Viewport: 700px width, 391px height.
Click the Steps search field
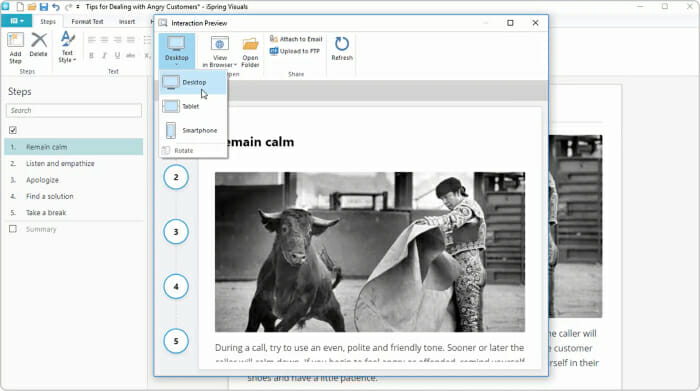pos(74,110)
